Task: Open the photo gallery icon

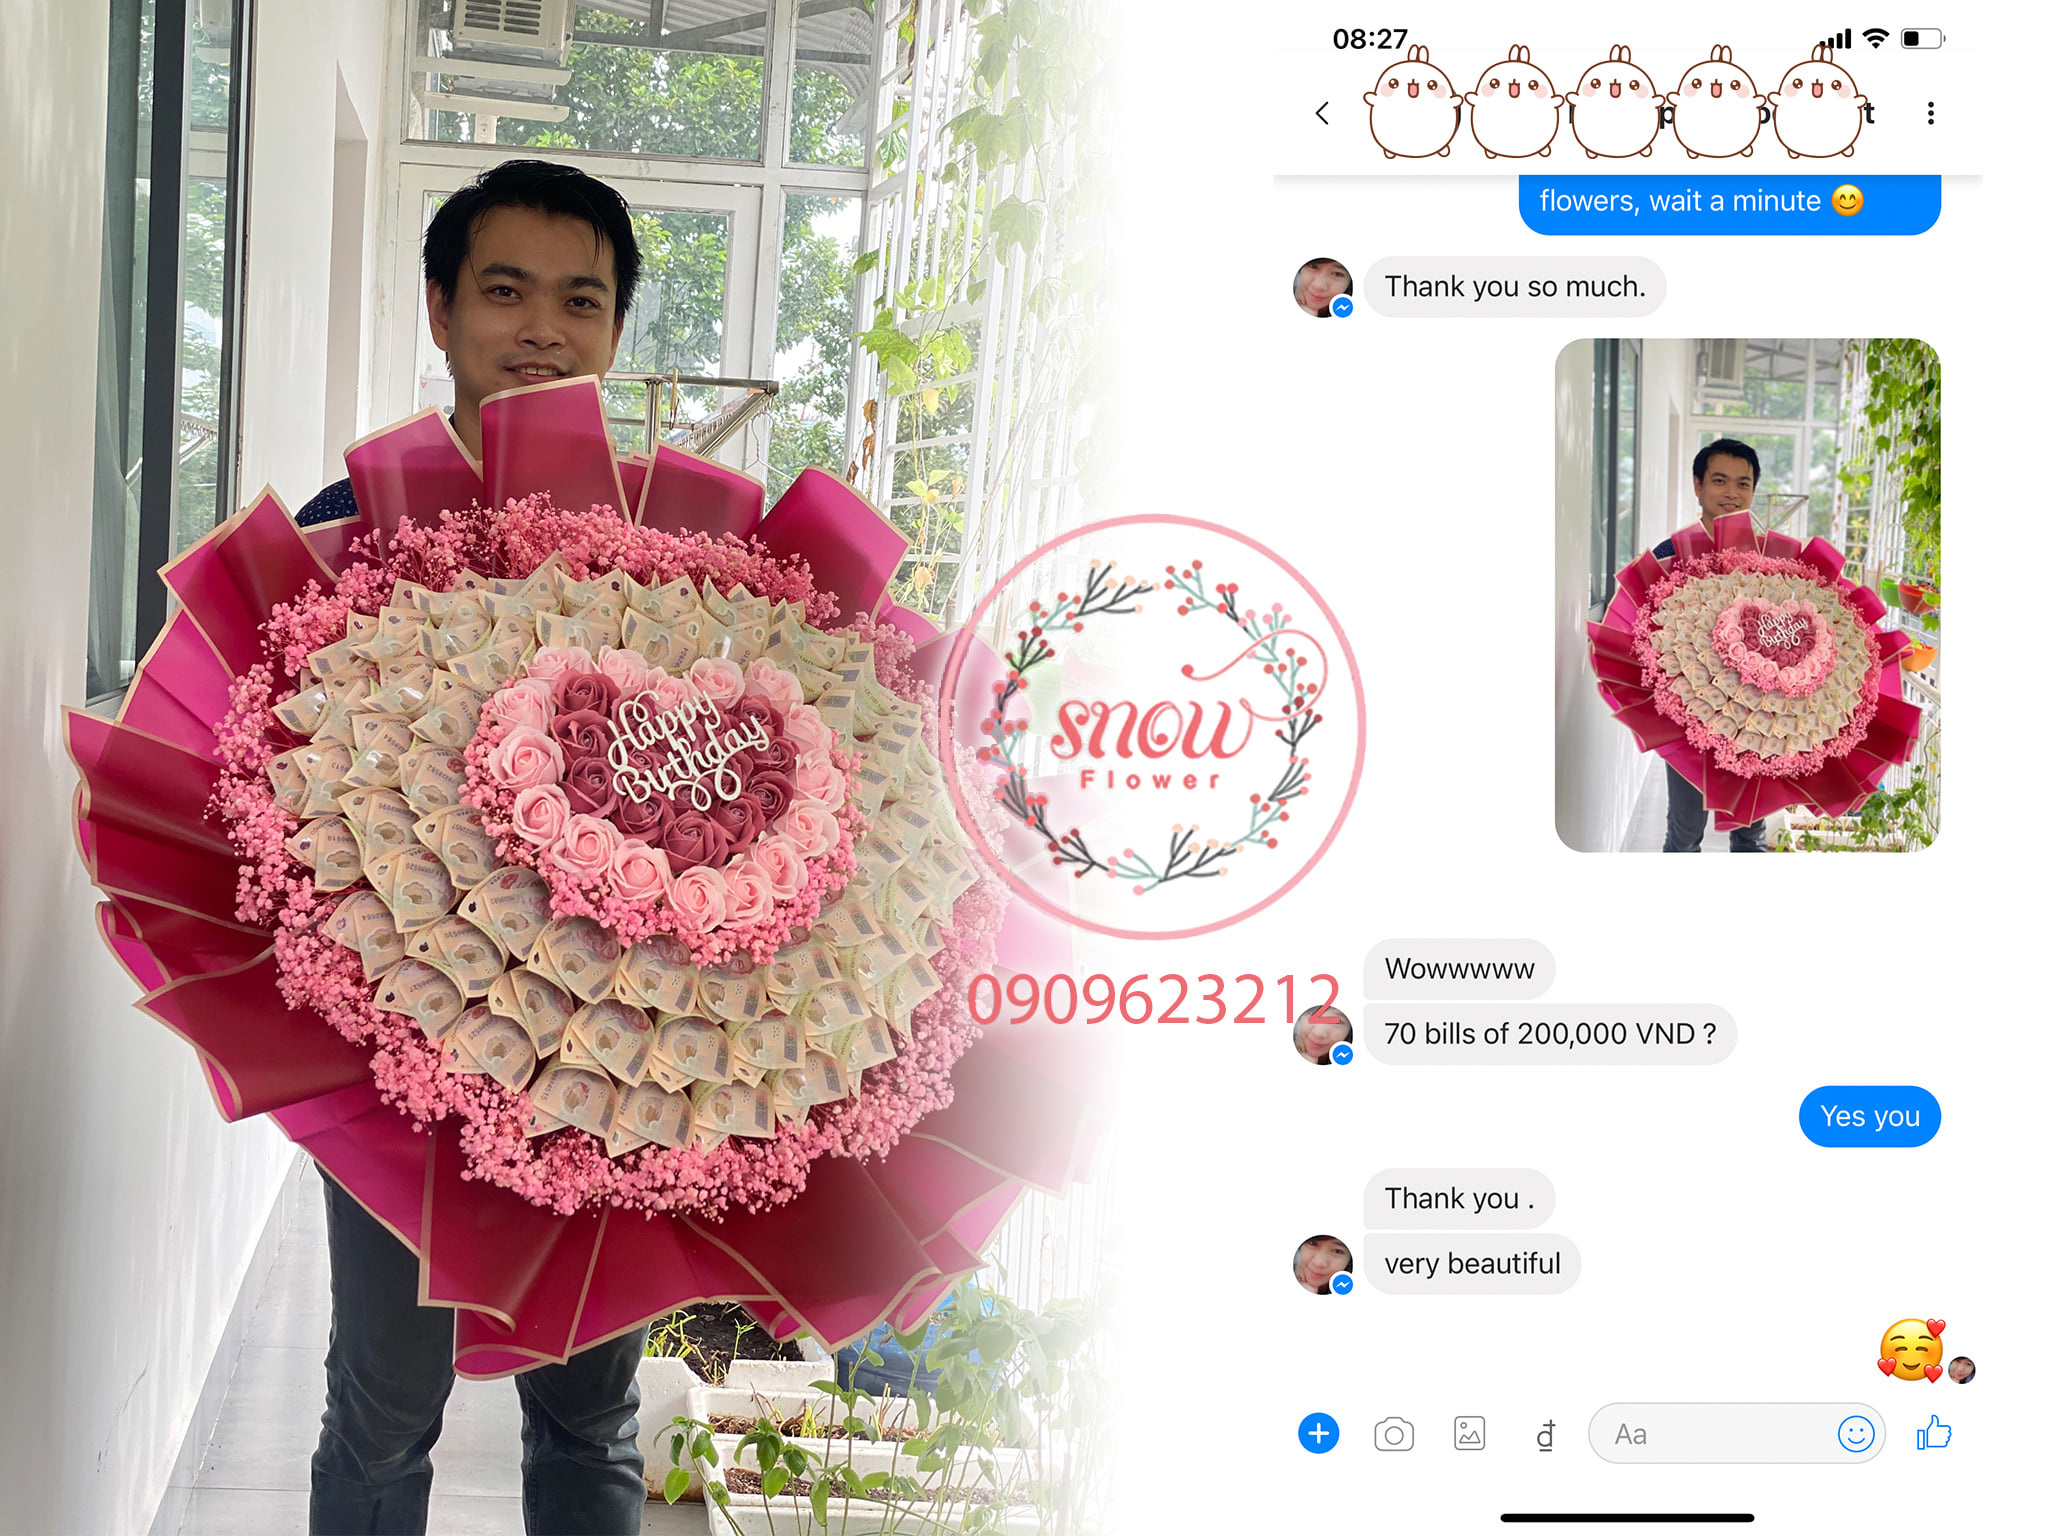Action: (x=1468, y=1433)
